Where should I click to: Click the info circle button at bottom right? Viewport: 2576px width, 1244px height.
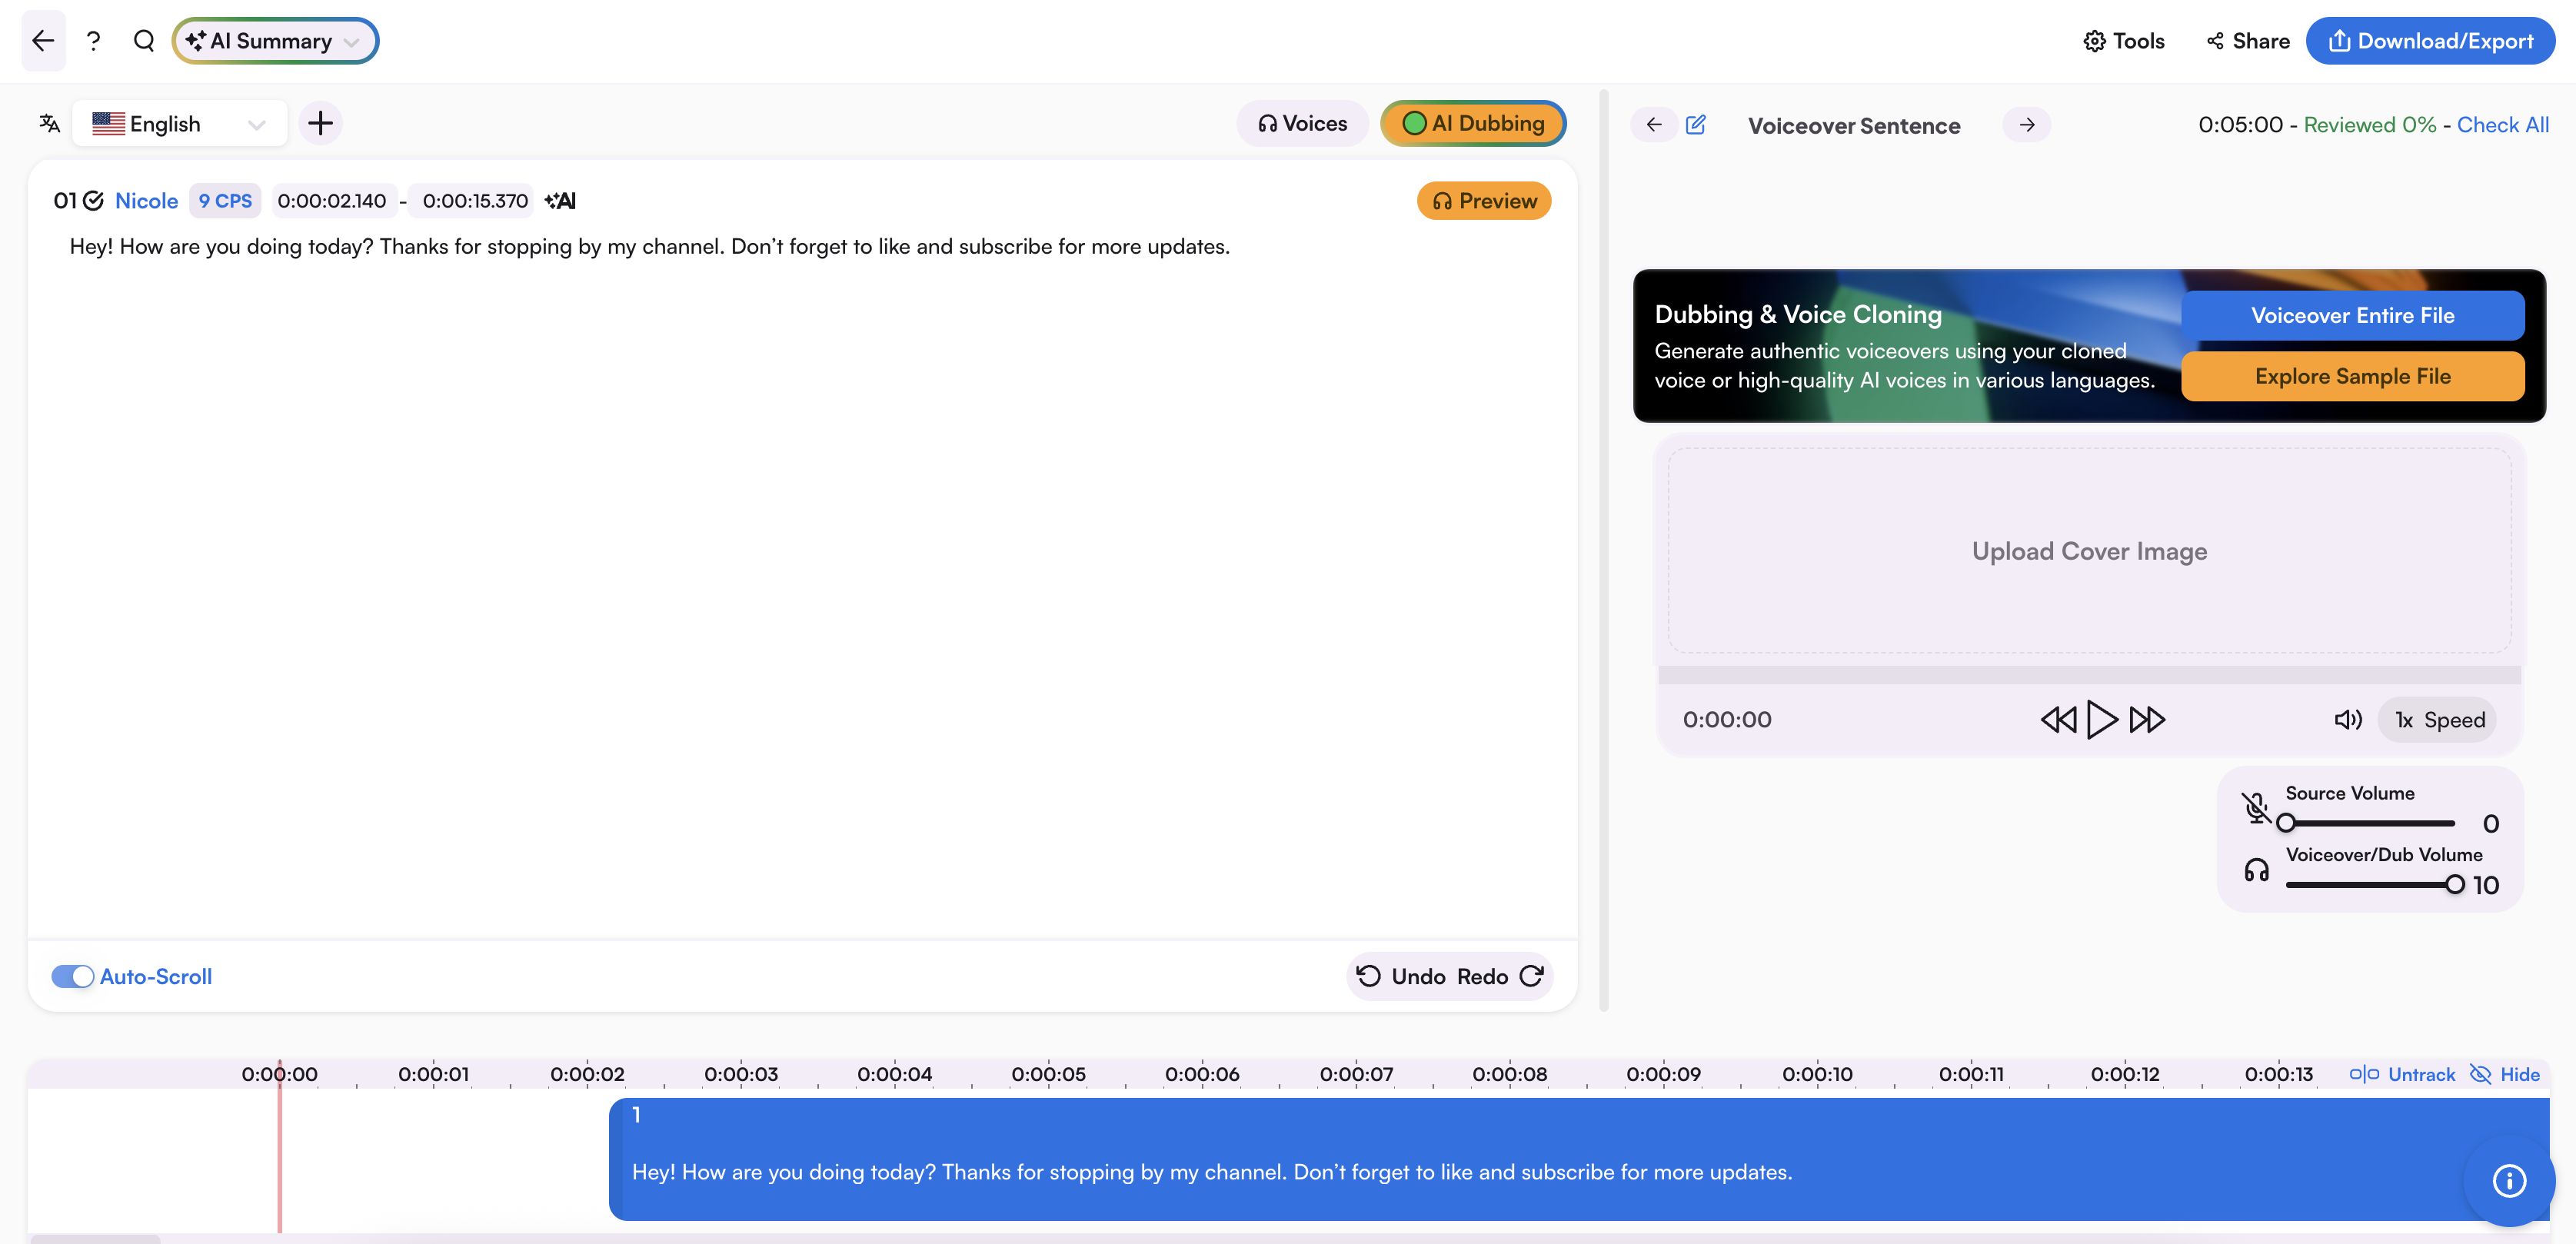[2509, 1180]
